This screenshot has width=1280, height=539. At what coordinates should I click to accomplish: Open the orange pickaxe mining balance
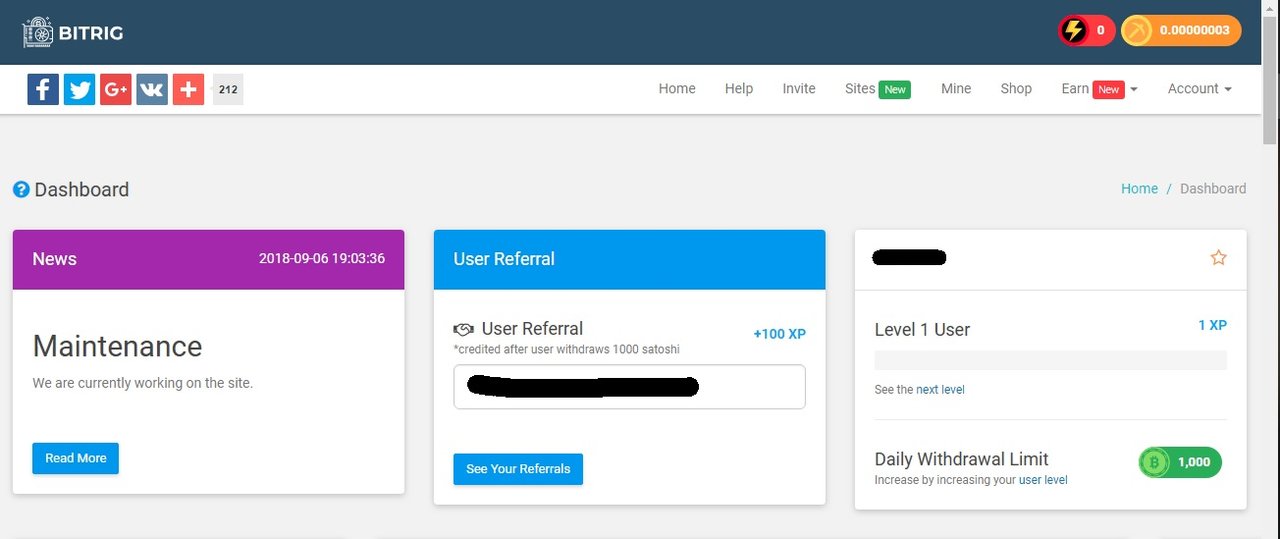1181,30
